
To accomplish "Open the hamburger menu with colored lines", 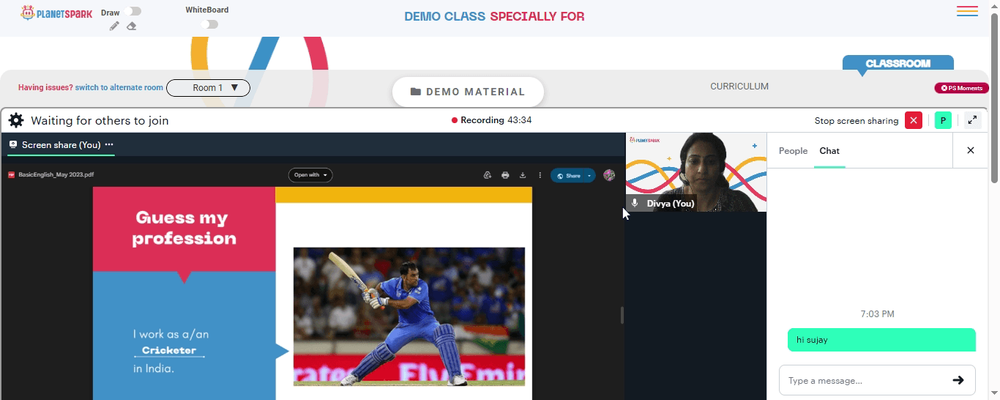I will coord(967,11).
